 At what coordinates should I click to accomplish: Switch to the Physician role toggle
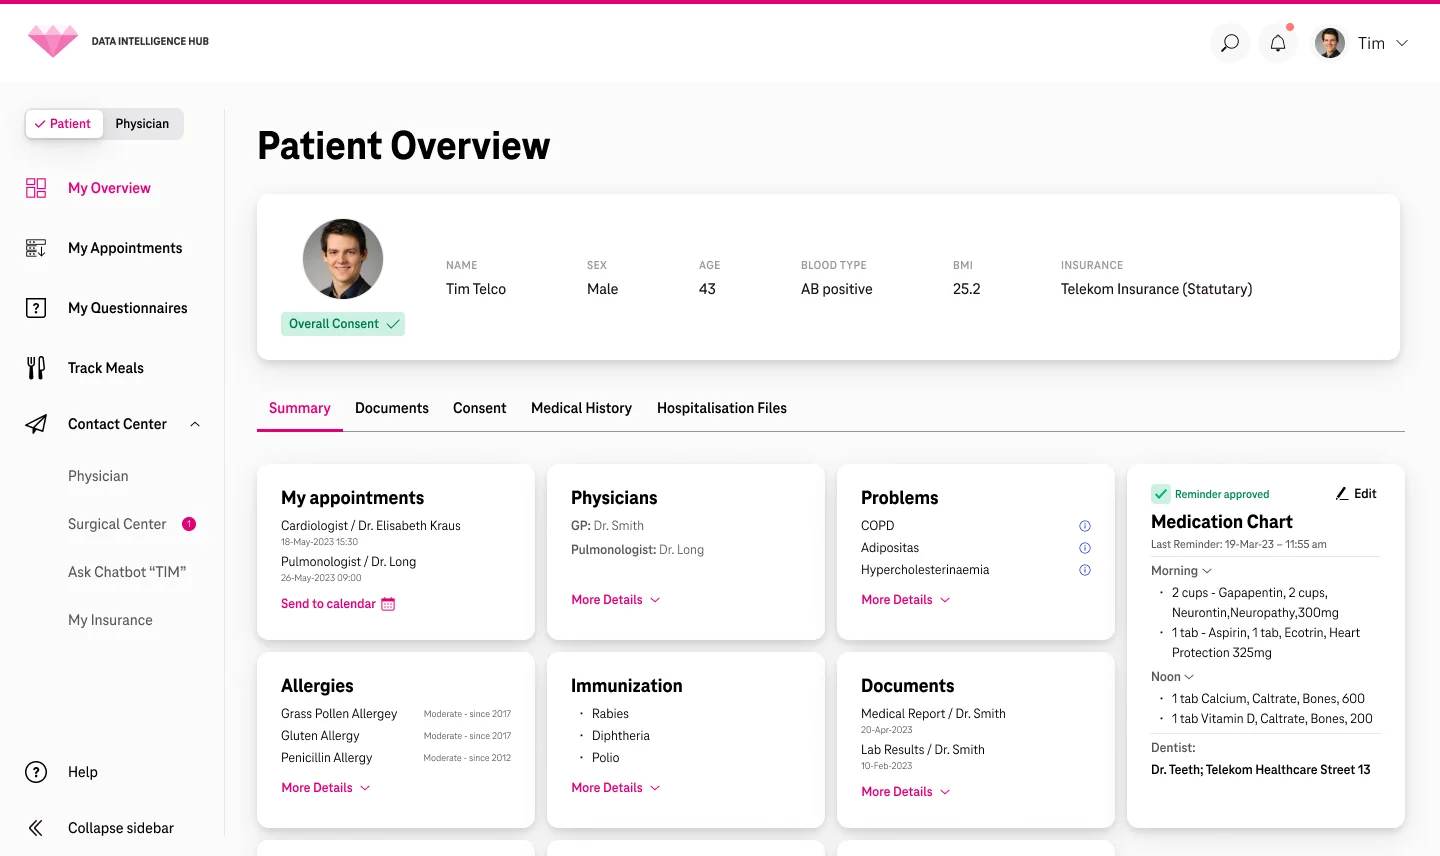pyautogui.click(x=142, y=124)
